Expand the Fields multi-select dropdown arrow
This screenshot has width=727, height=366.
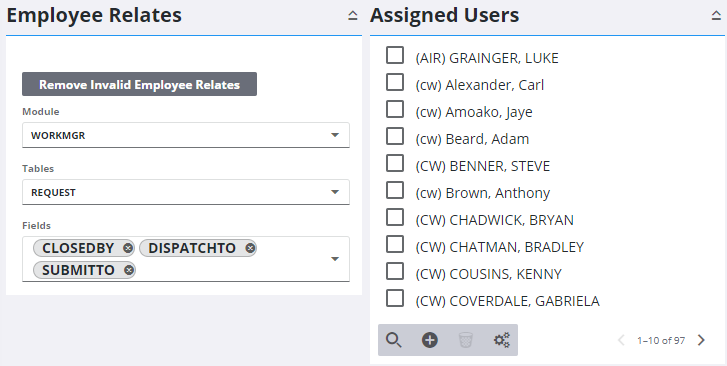pyautogui.click(x=335, y=259)
